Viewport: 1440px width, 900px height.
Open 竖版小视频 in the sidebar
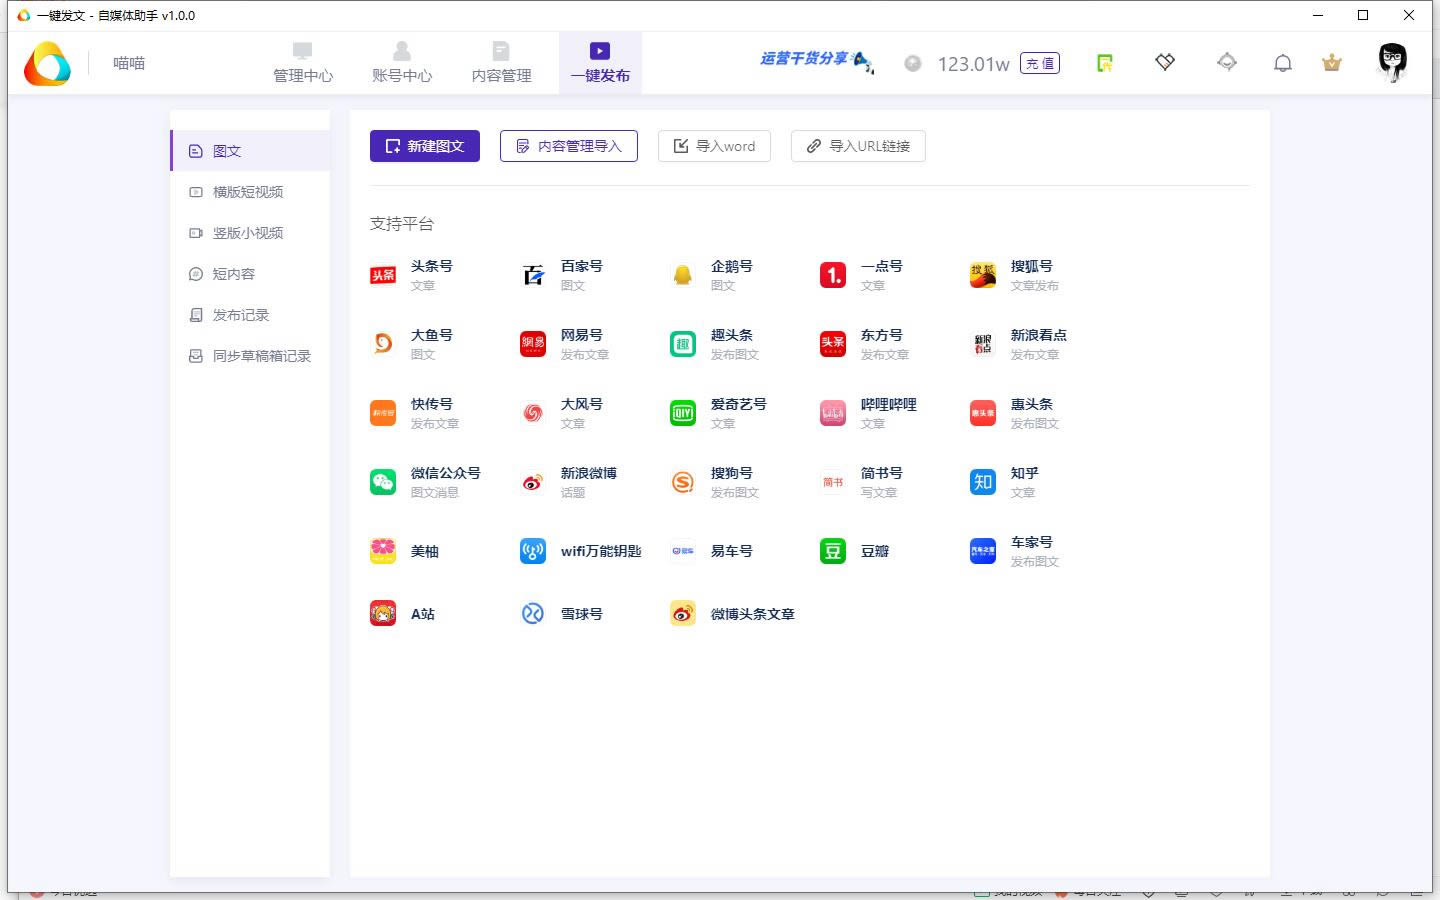pos(250,233)
